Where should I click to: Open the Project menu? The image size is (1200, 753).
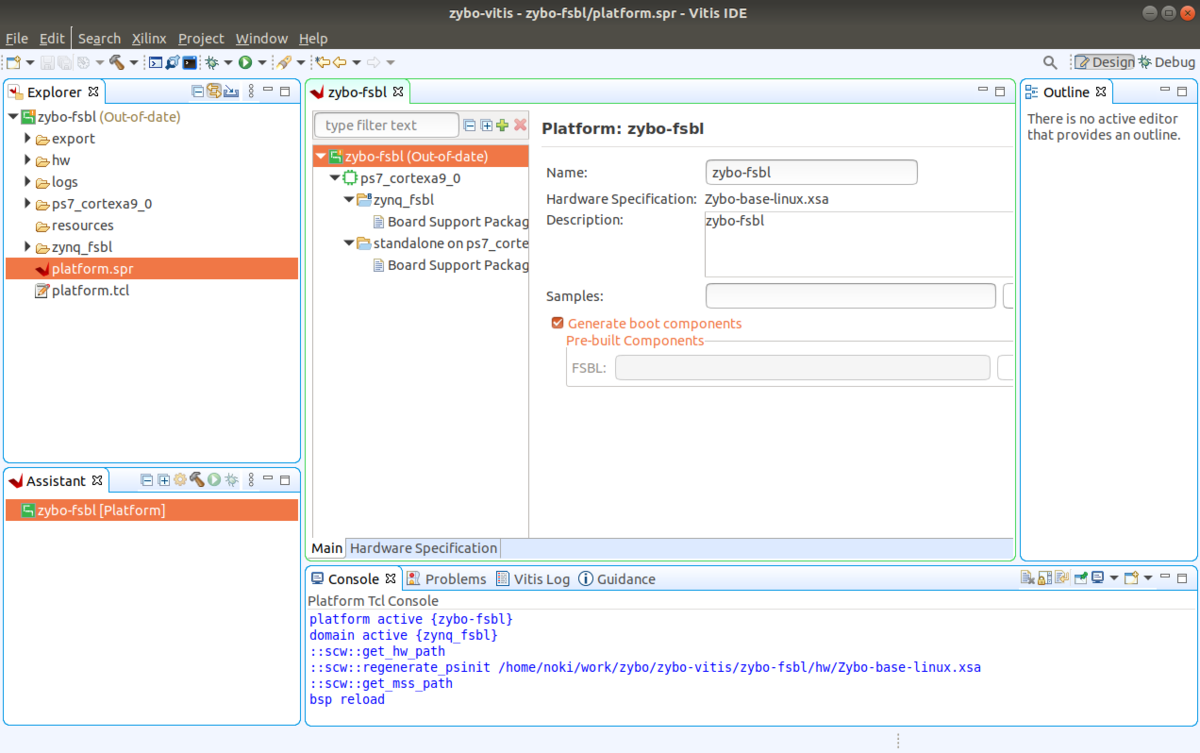[x=201, y=38]
